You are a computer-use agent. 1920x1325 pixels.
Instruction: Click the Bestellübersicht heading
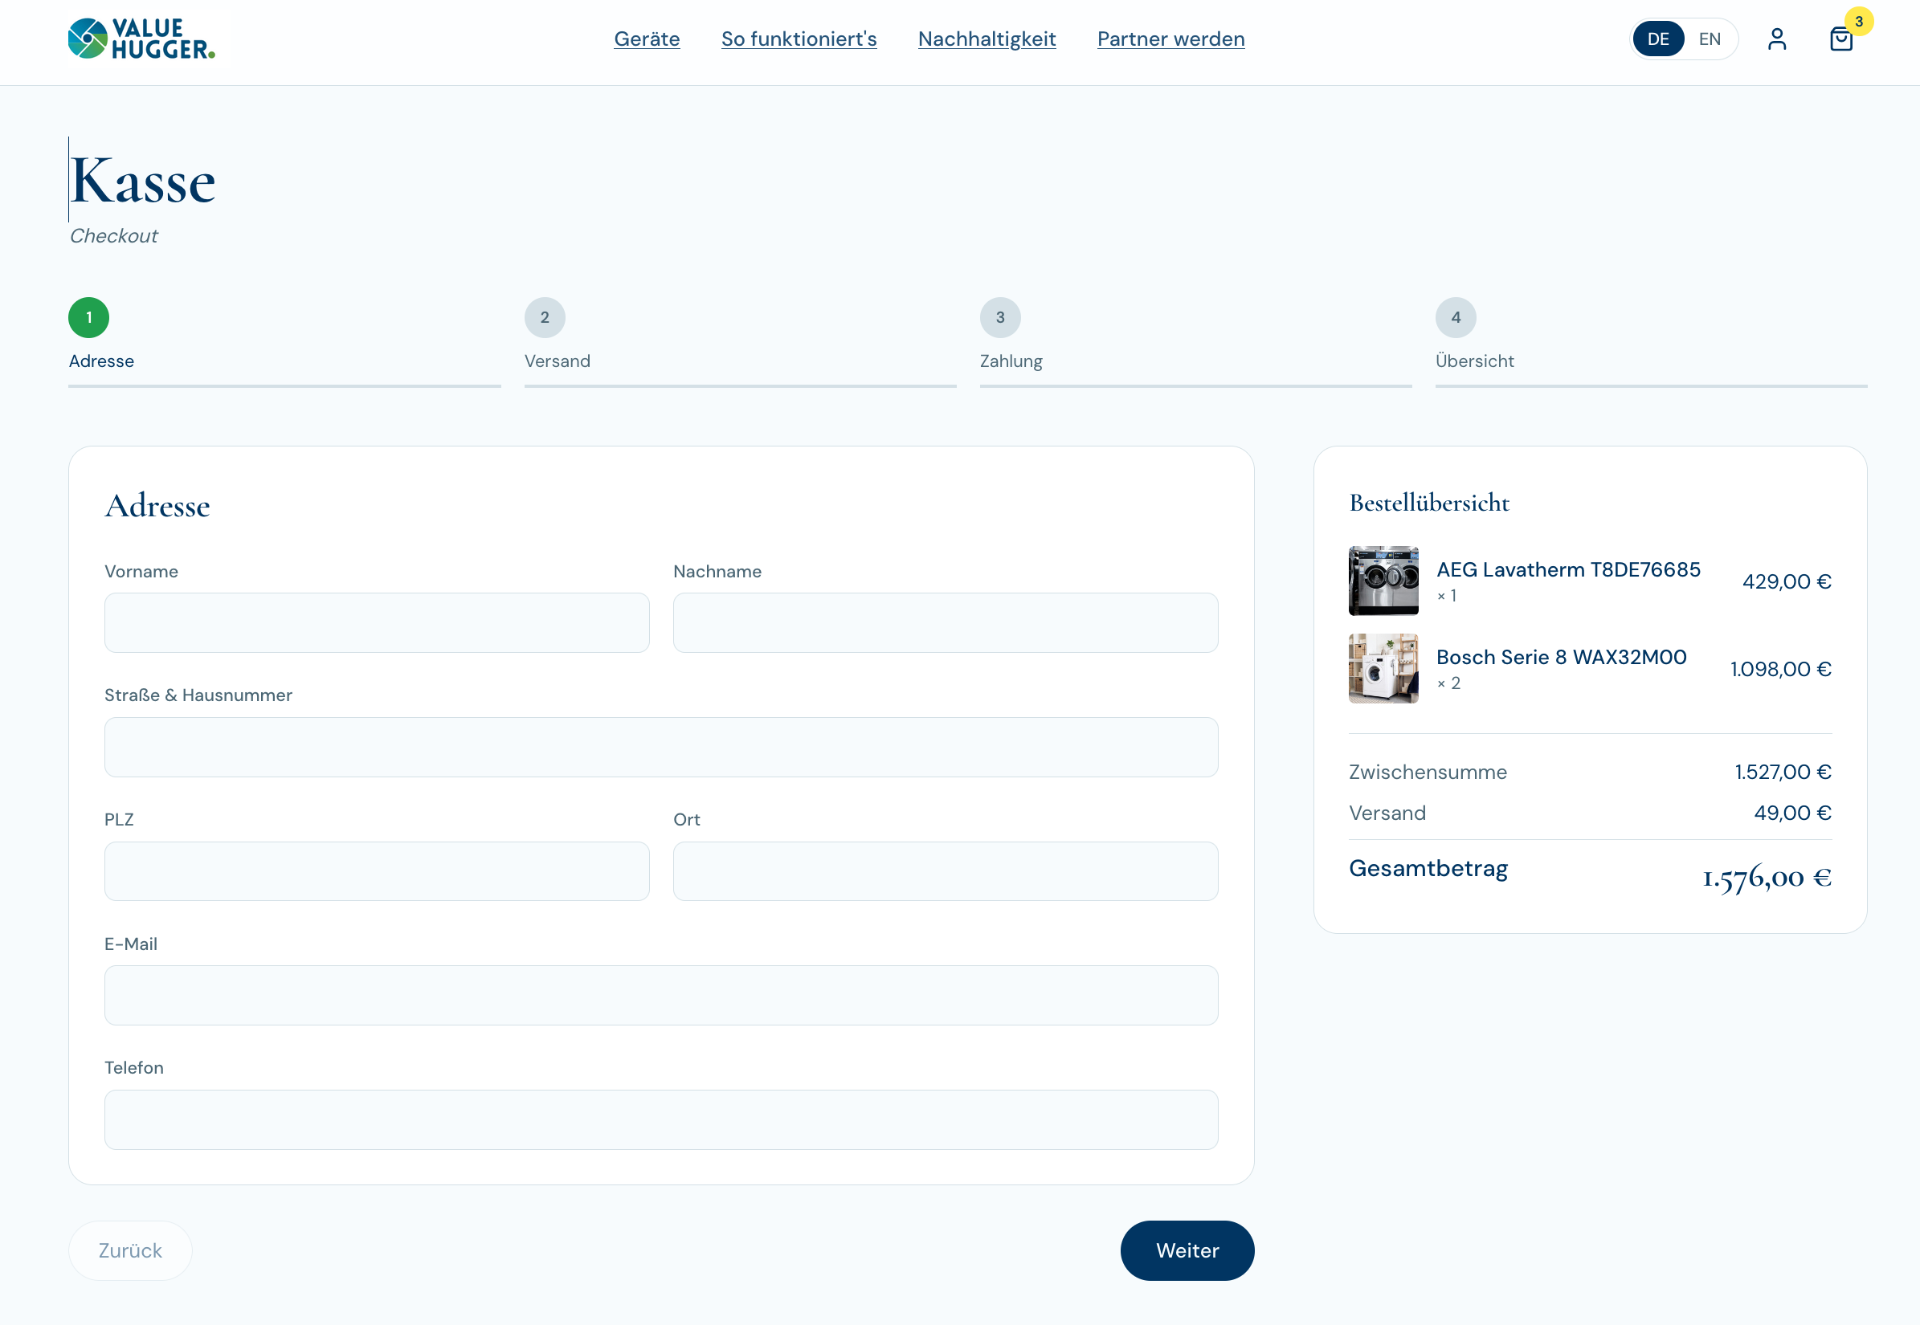1430,503
